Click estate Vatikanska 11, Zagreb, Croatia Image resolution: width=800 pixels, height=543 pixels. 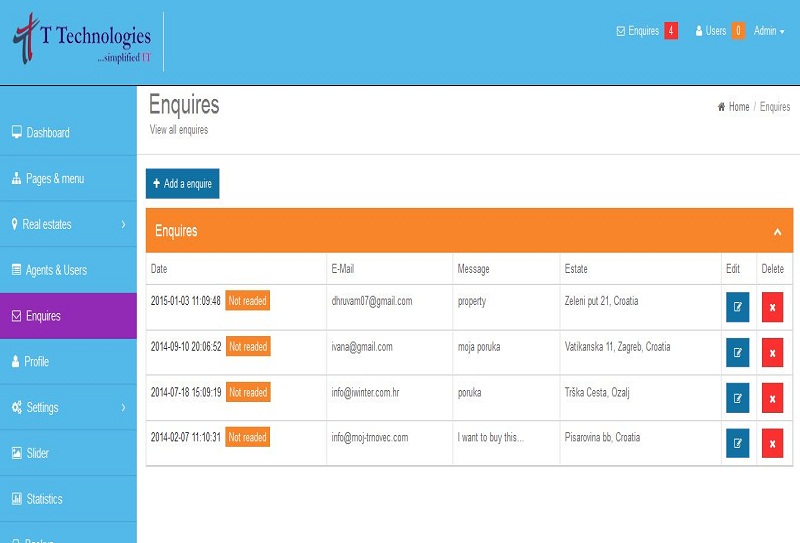coord(617,347)
